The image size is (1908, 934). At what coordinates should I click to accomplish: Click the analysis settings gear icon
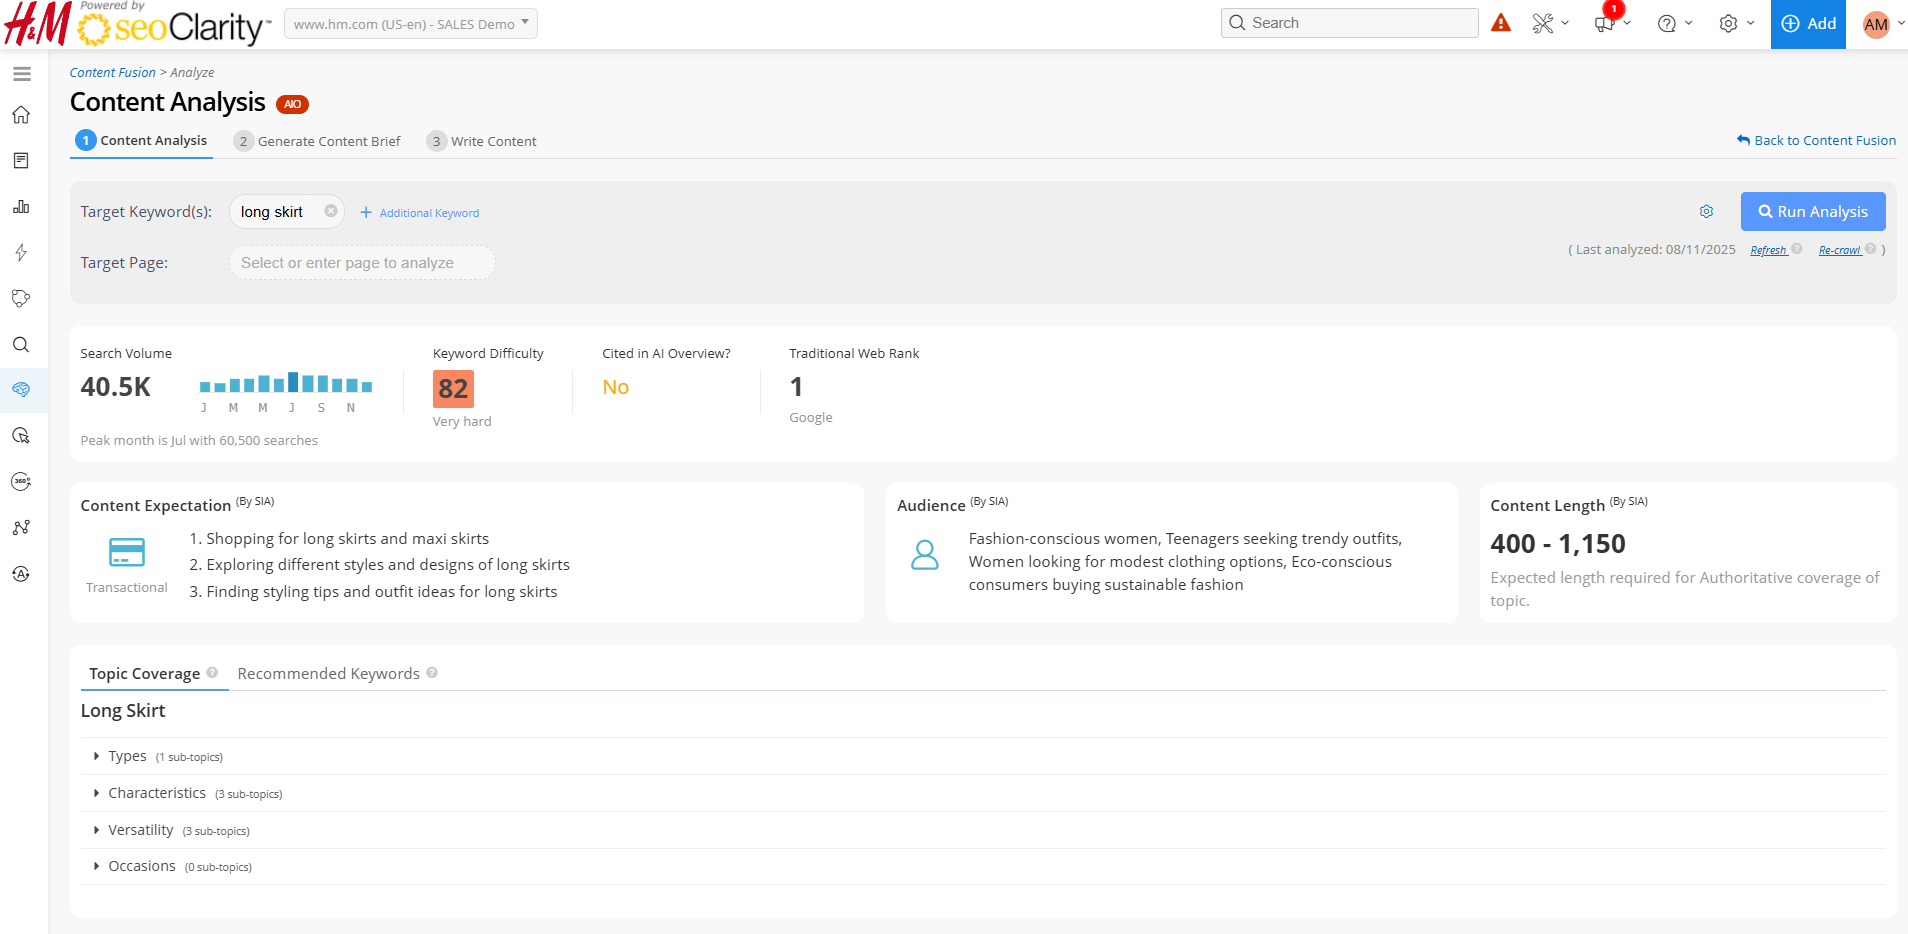1706,212
